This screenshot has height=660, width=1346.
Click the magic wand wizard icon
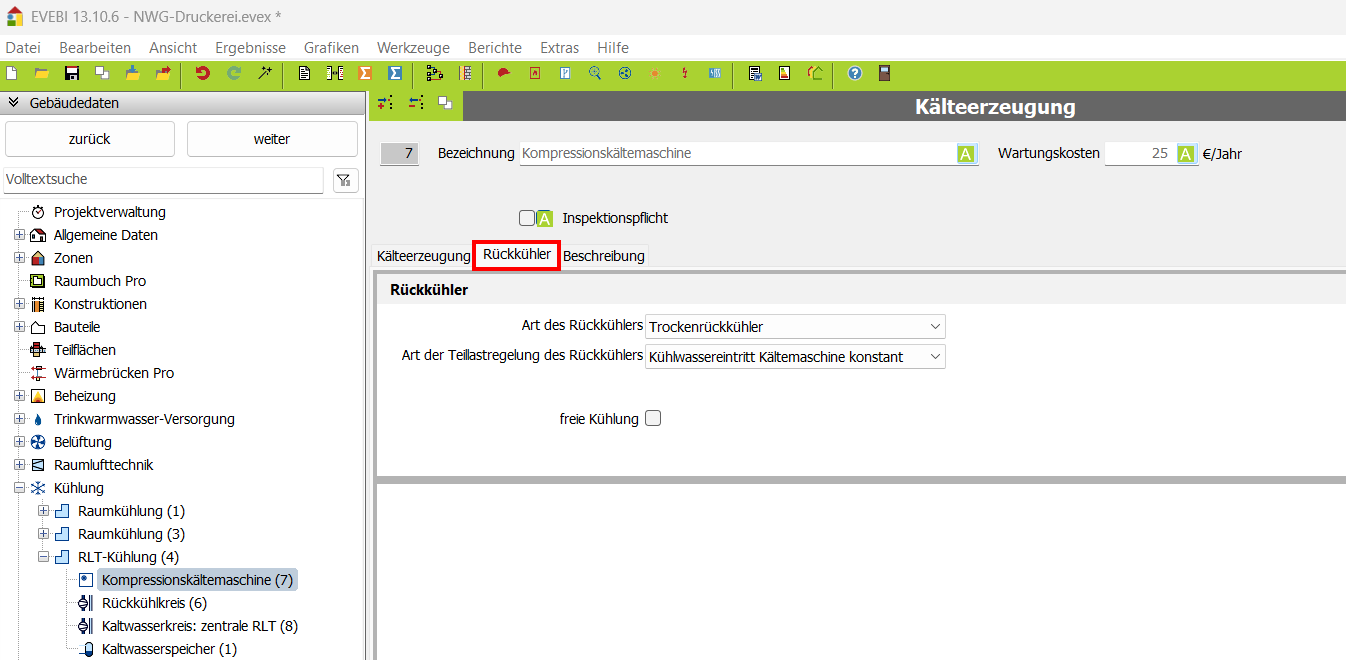[x=265, y=73]
